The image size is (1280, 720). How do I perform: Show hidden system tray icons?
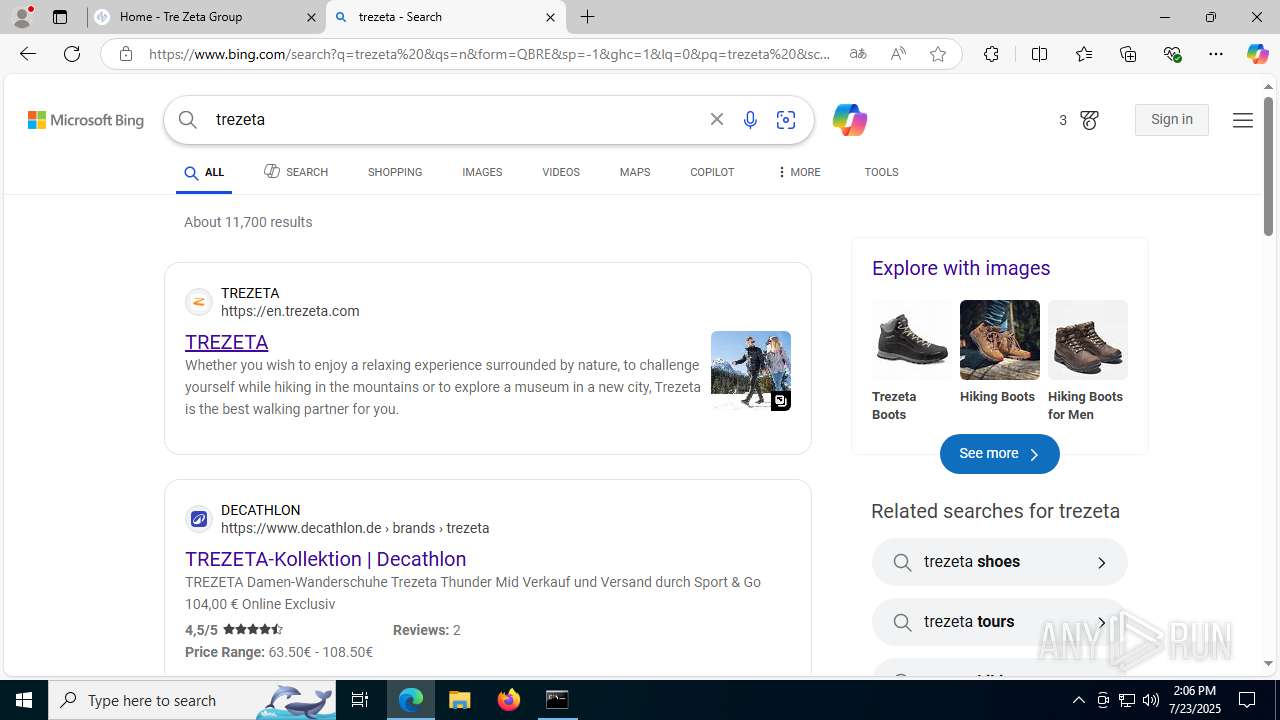1078,700
